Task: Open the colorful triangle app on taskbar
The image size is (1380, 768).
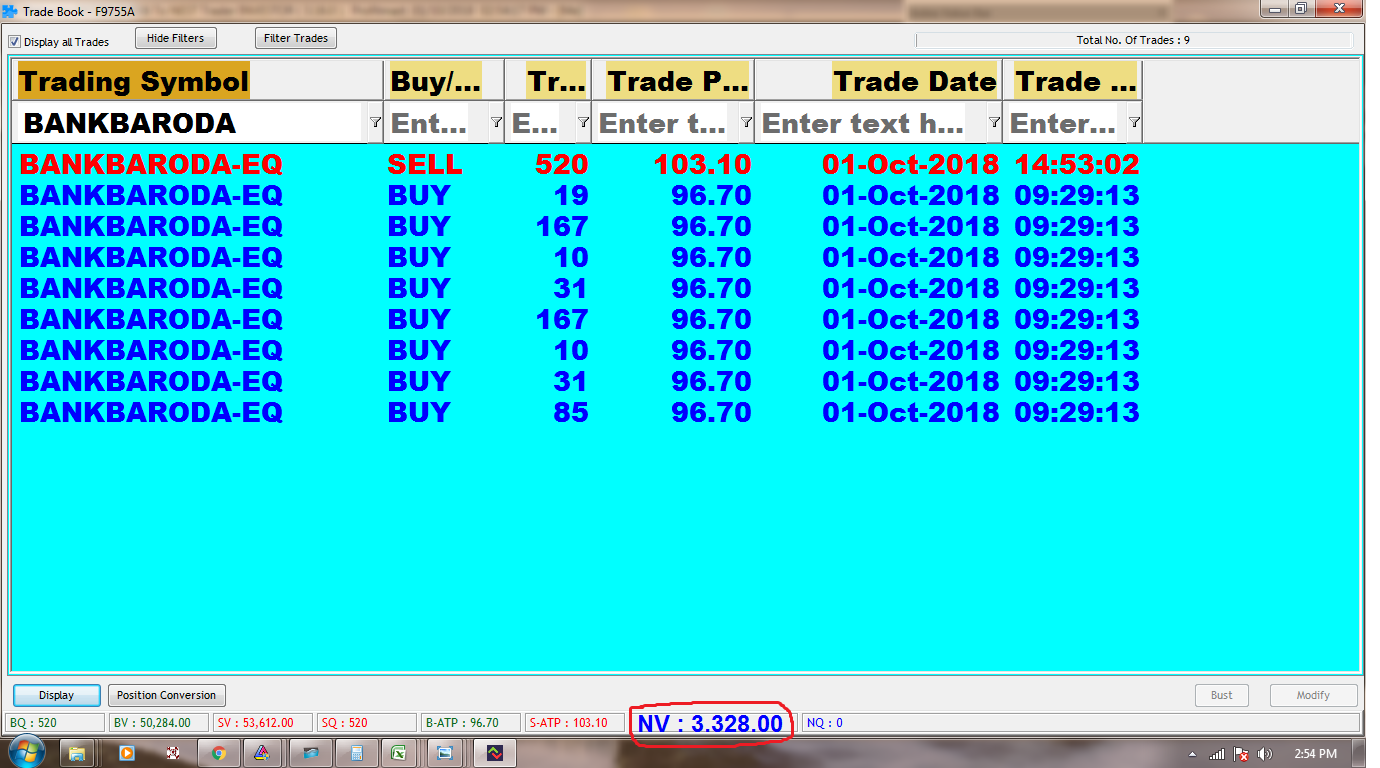Action: [x=261, y=752]
